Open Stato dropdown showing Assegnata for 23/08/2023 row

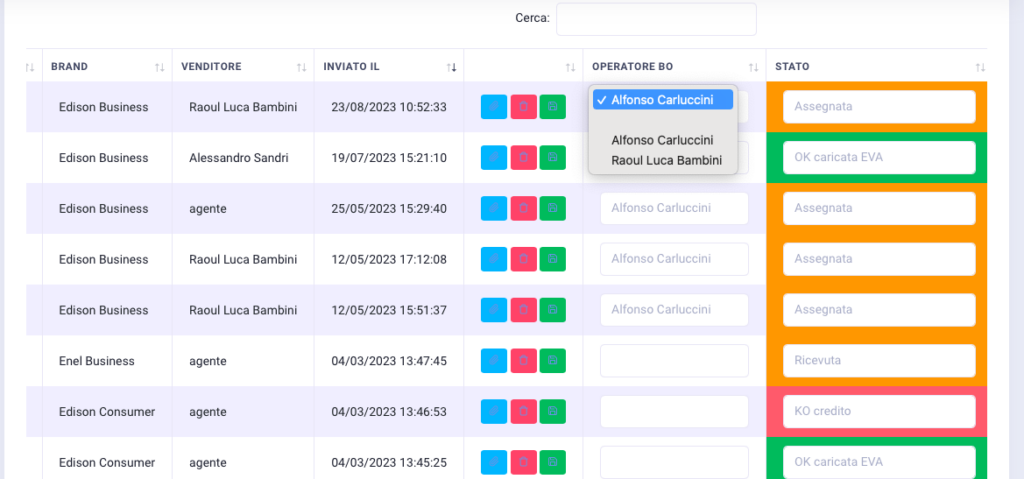[879, 107]
